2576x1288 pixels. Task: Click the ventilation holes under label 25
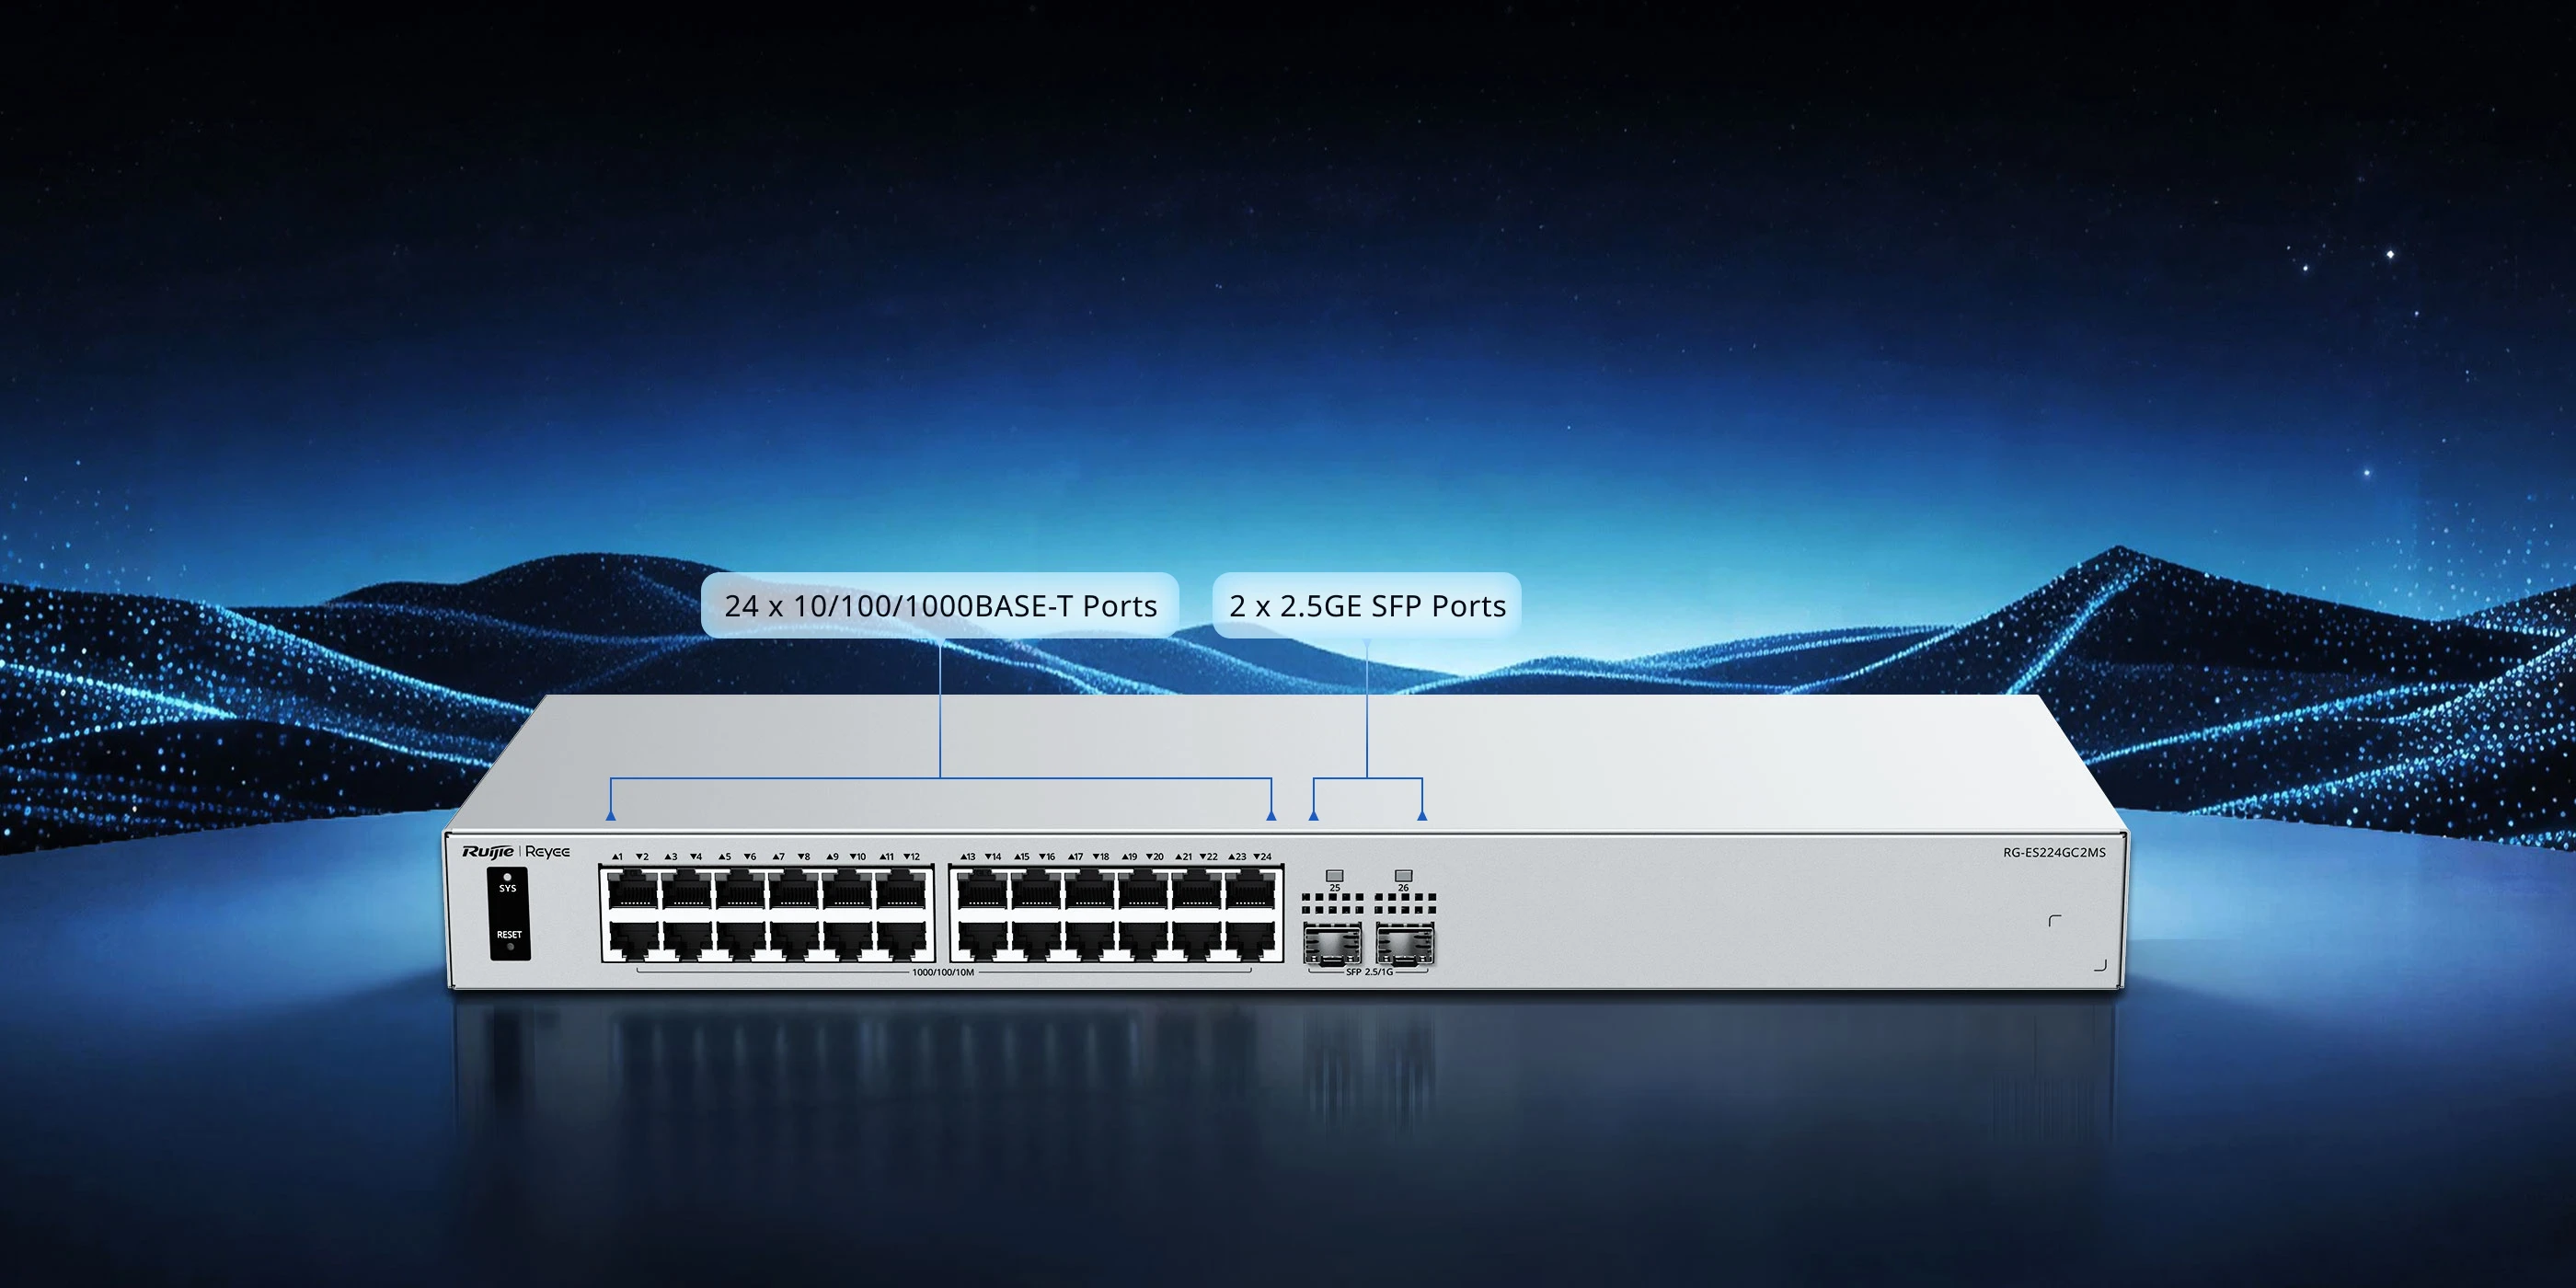coord(1332,904)
